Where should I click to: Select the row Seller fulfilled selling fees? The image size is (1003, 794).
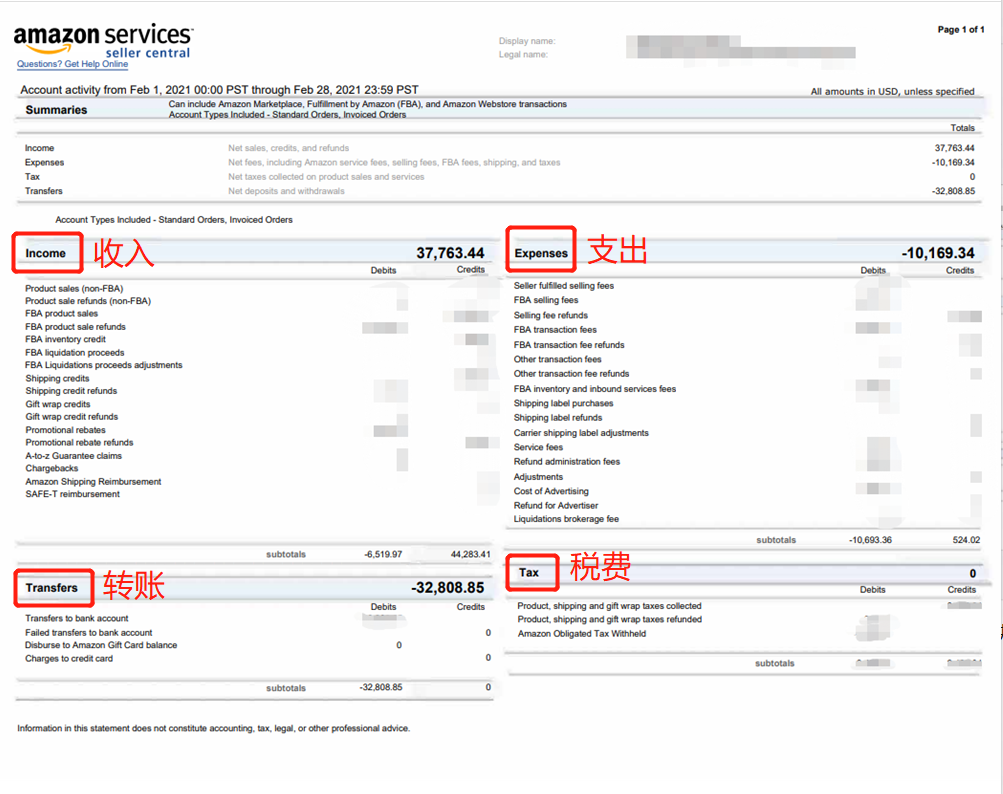[x=564, y=286]
